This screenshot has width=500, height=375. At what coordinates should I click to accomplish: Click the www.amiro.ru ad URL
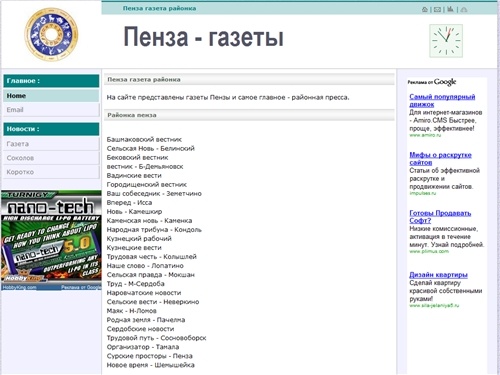(x=425, y=135)
